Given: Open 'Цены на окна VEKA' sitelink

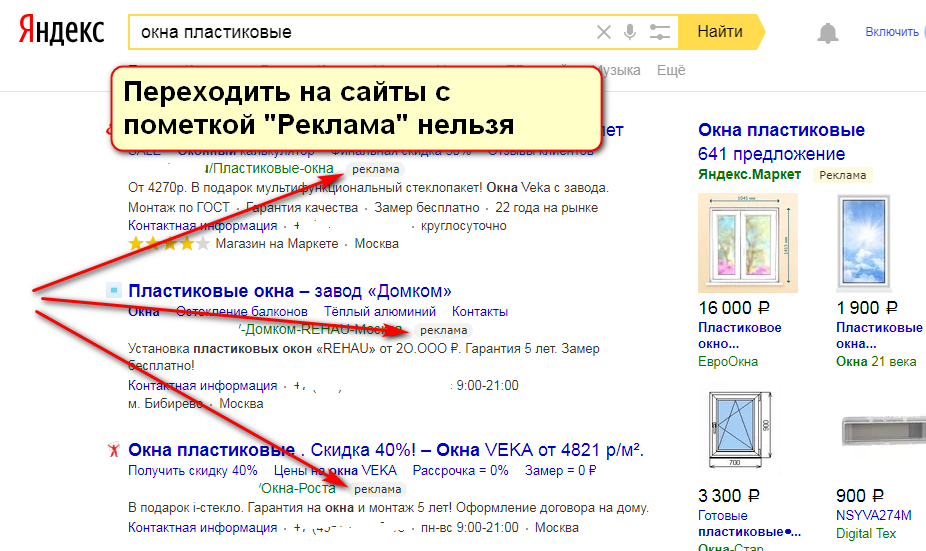Looking at the screenshot, I should click(x=335, y=471).
